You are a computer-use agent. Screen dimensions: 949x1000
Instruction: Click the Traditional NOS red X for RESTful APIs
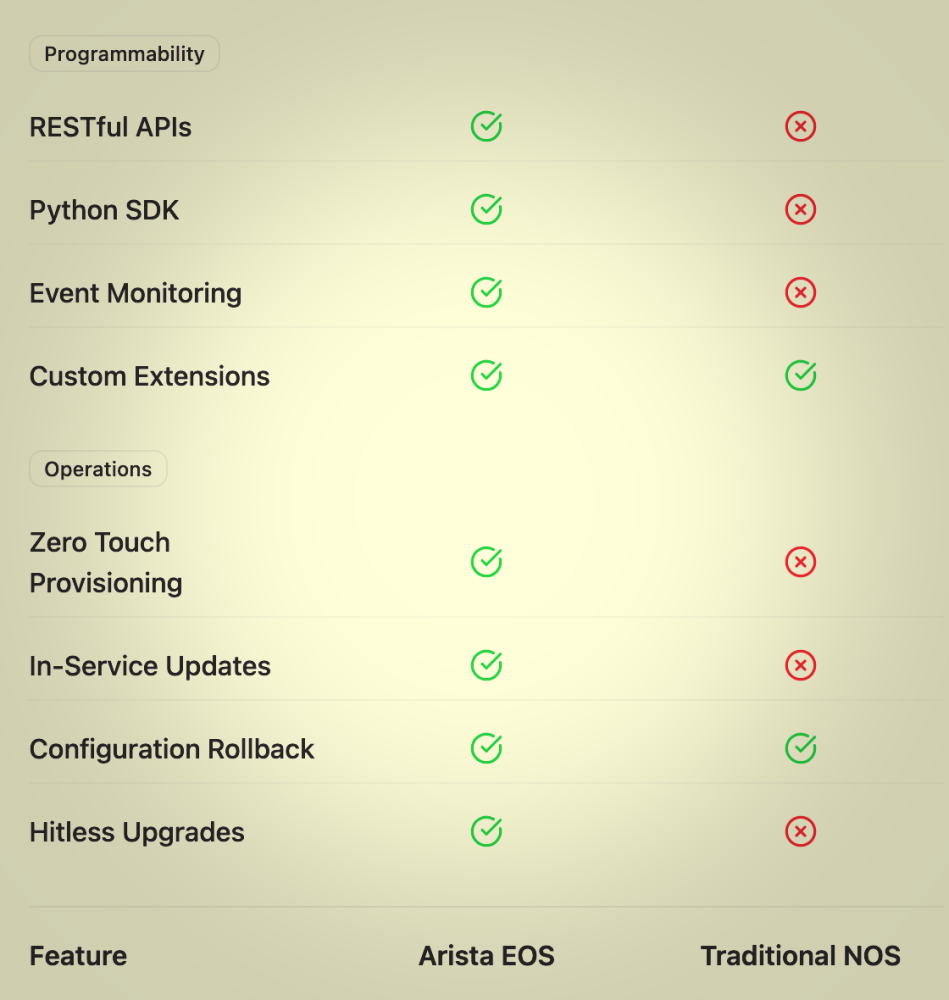[x=800, y=127]
